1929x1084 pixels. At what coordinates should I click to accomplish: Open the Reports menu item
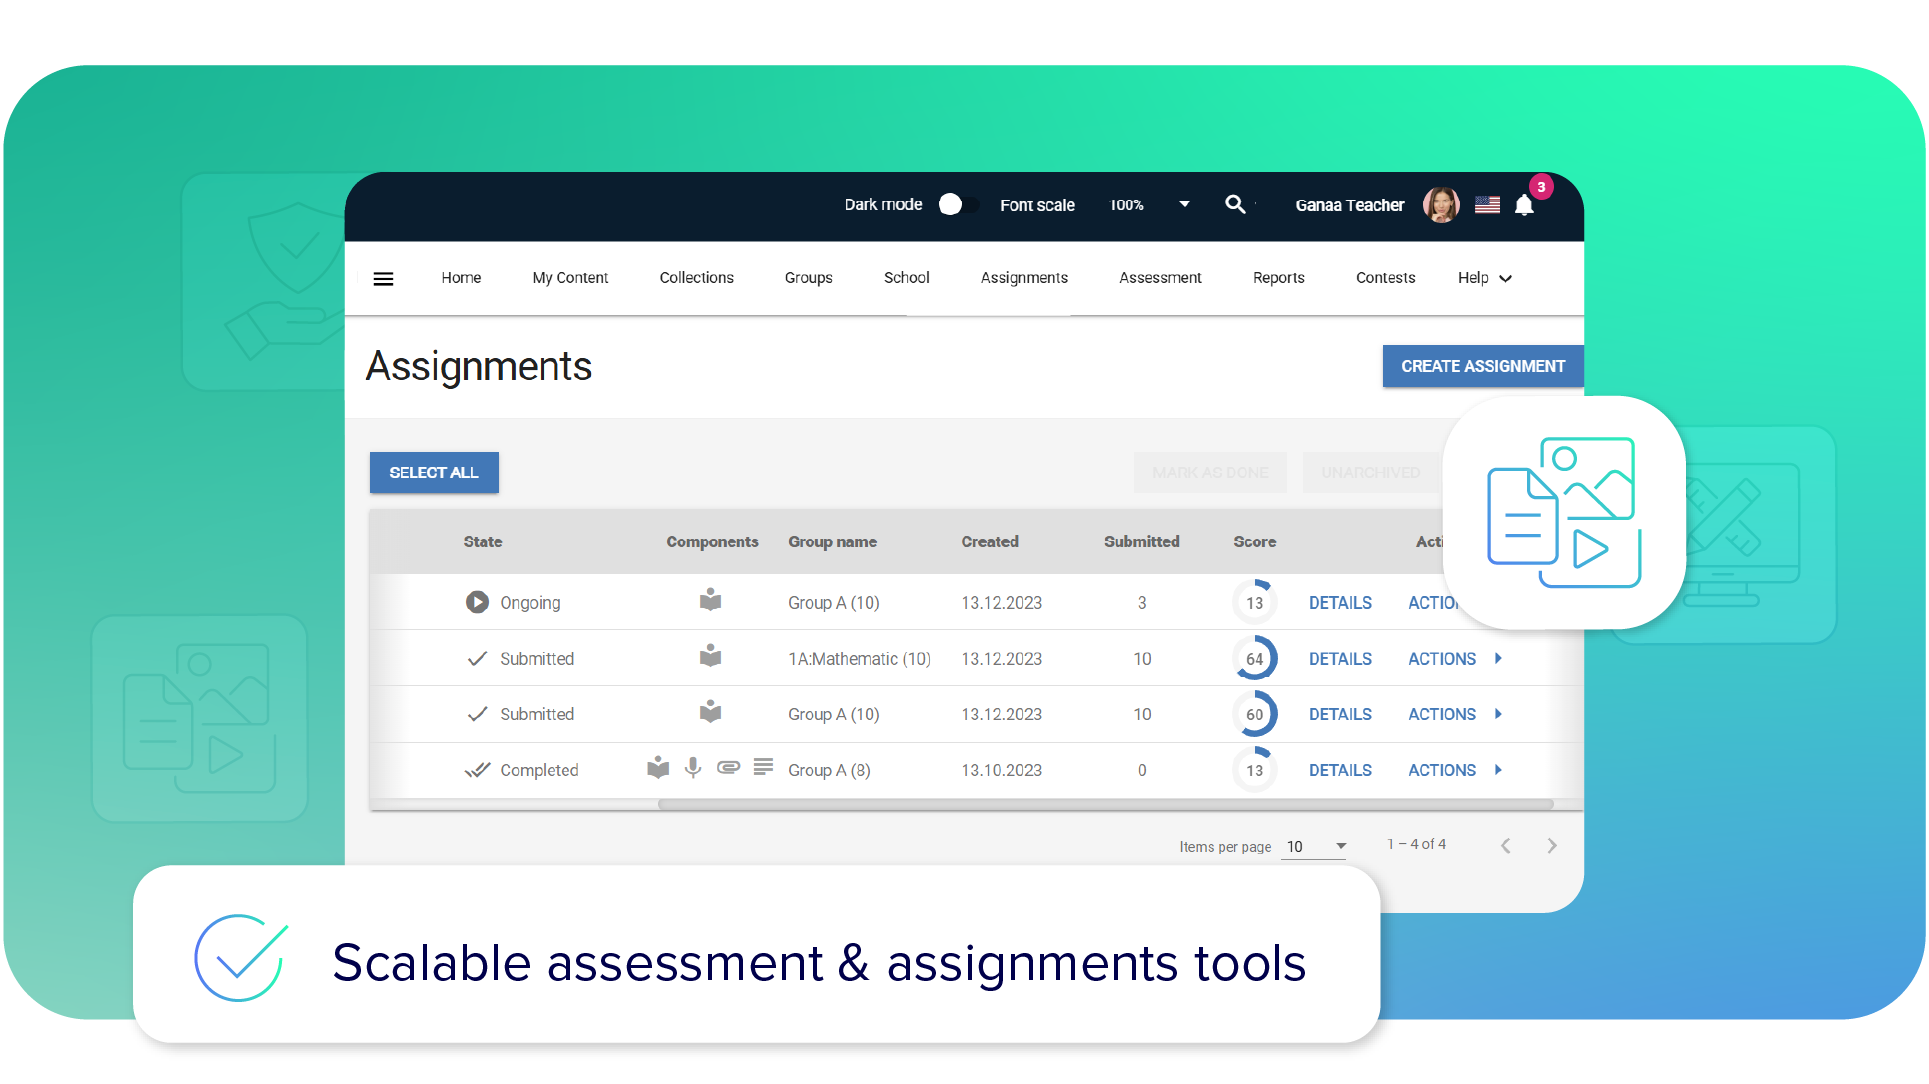click(x=1278, y=278)
